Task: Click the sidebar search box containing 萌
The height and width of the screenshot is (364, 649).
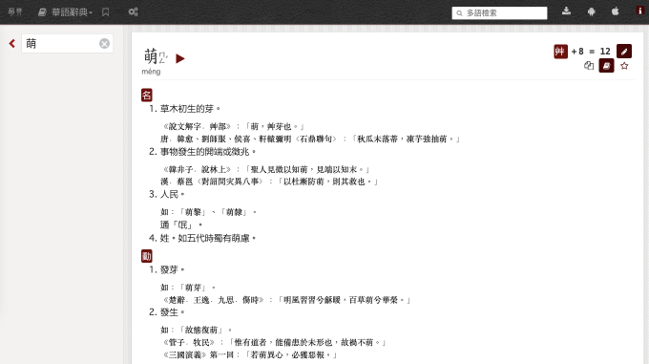Action: click(67, 43)
